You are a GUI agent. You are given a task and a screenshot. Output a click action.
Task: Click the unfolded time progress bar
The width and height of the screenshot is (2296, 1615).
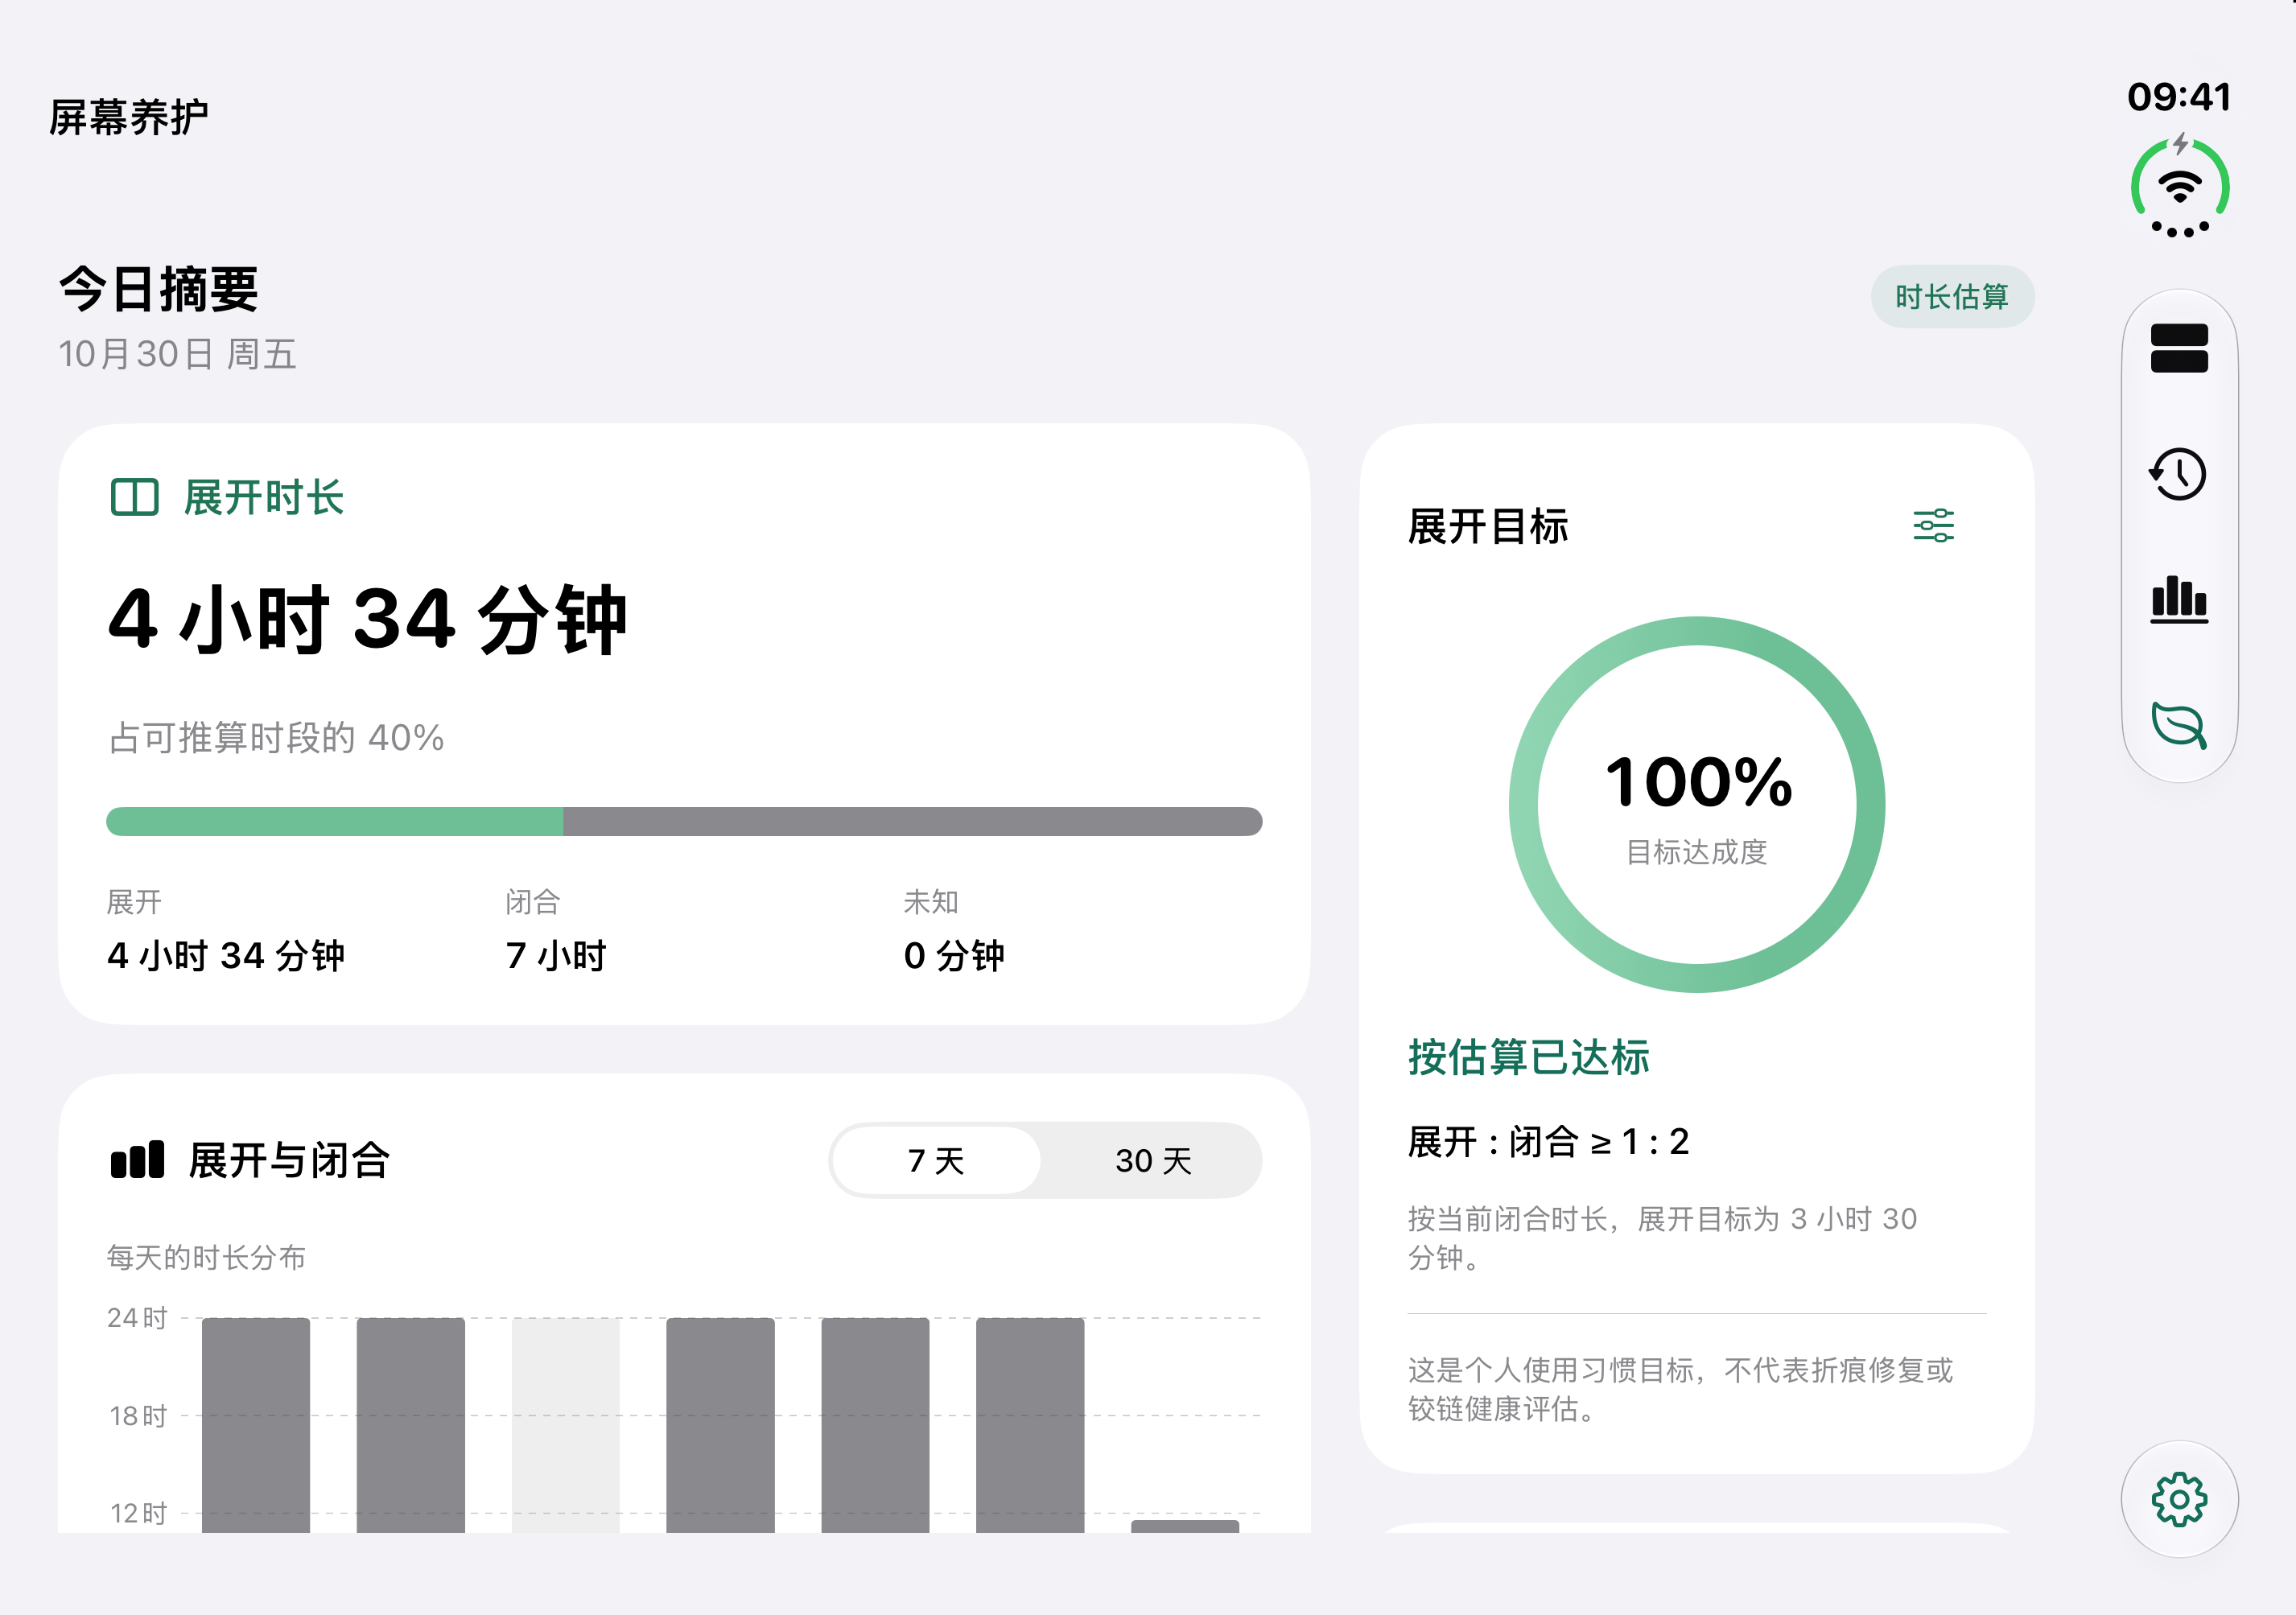[x=684, y=821]
